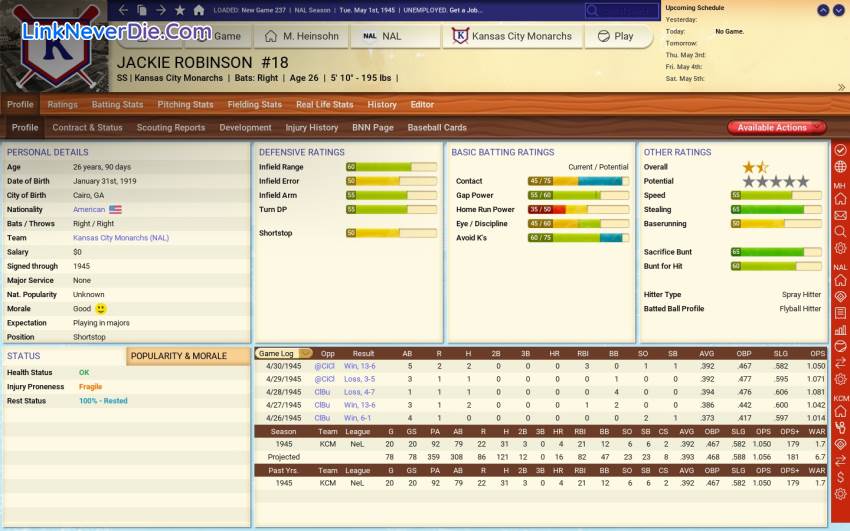Open the gear icon in the NAL sidebar section
The width and height of the screenshot is (850, 531).
[840, 379]
